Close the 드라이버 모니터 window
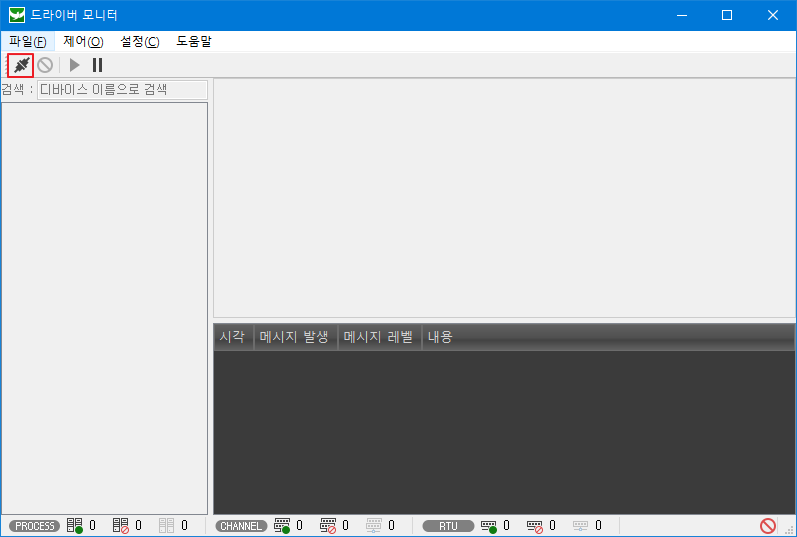 [x=773, y=15]
